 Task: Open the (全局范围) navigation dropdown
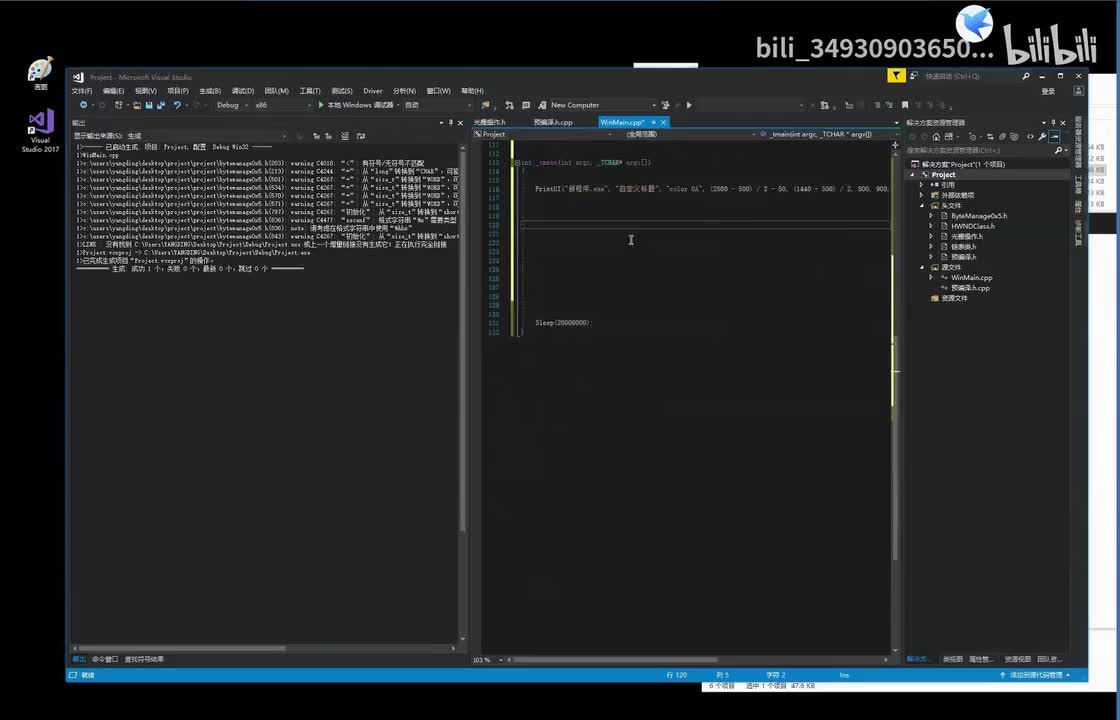point(689,134)
